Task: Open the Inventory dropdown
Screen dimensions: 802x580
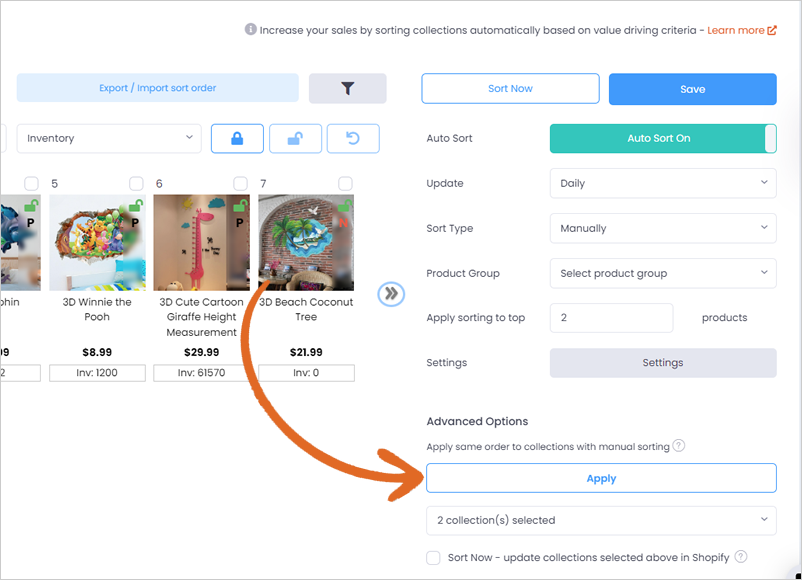Action: 109,138
